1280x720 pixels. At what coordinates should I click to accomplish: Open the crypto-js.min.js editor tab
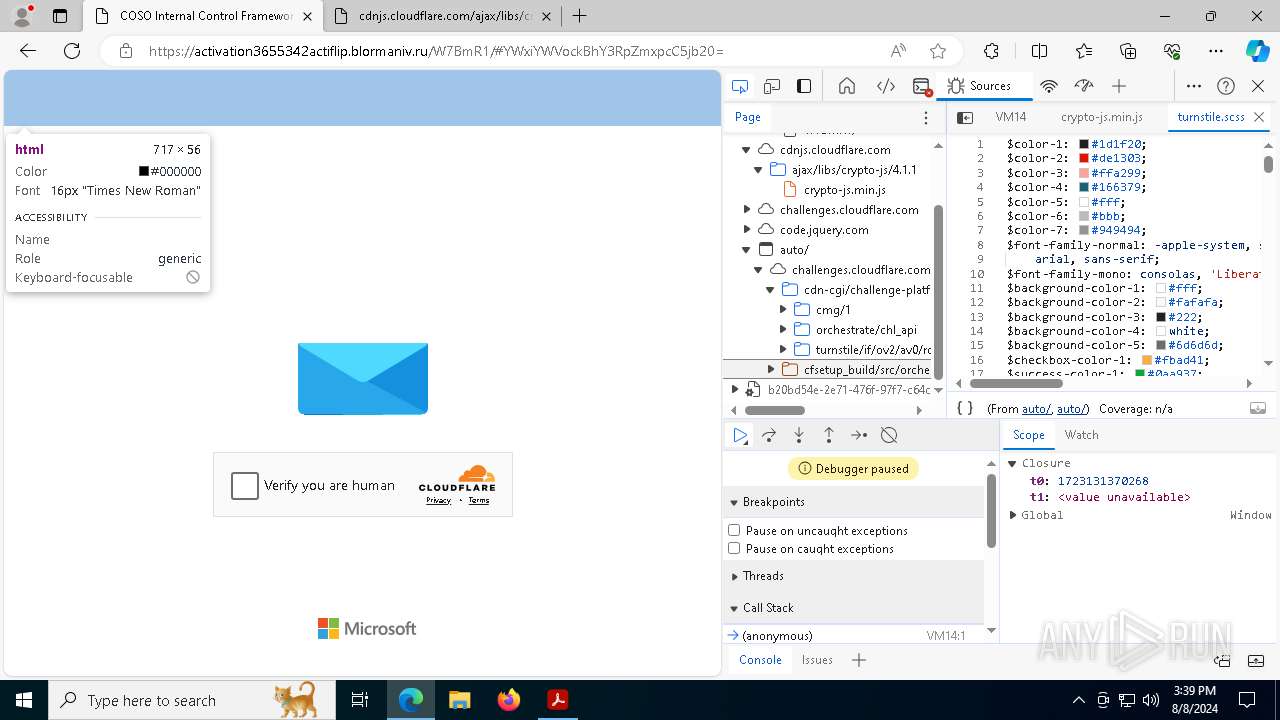[x=1101, y=117]
